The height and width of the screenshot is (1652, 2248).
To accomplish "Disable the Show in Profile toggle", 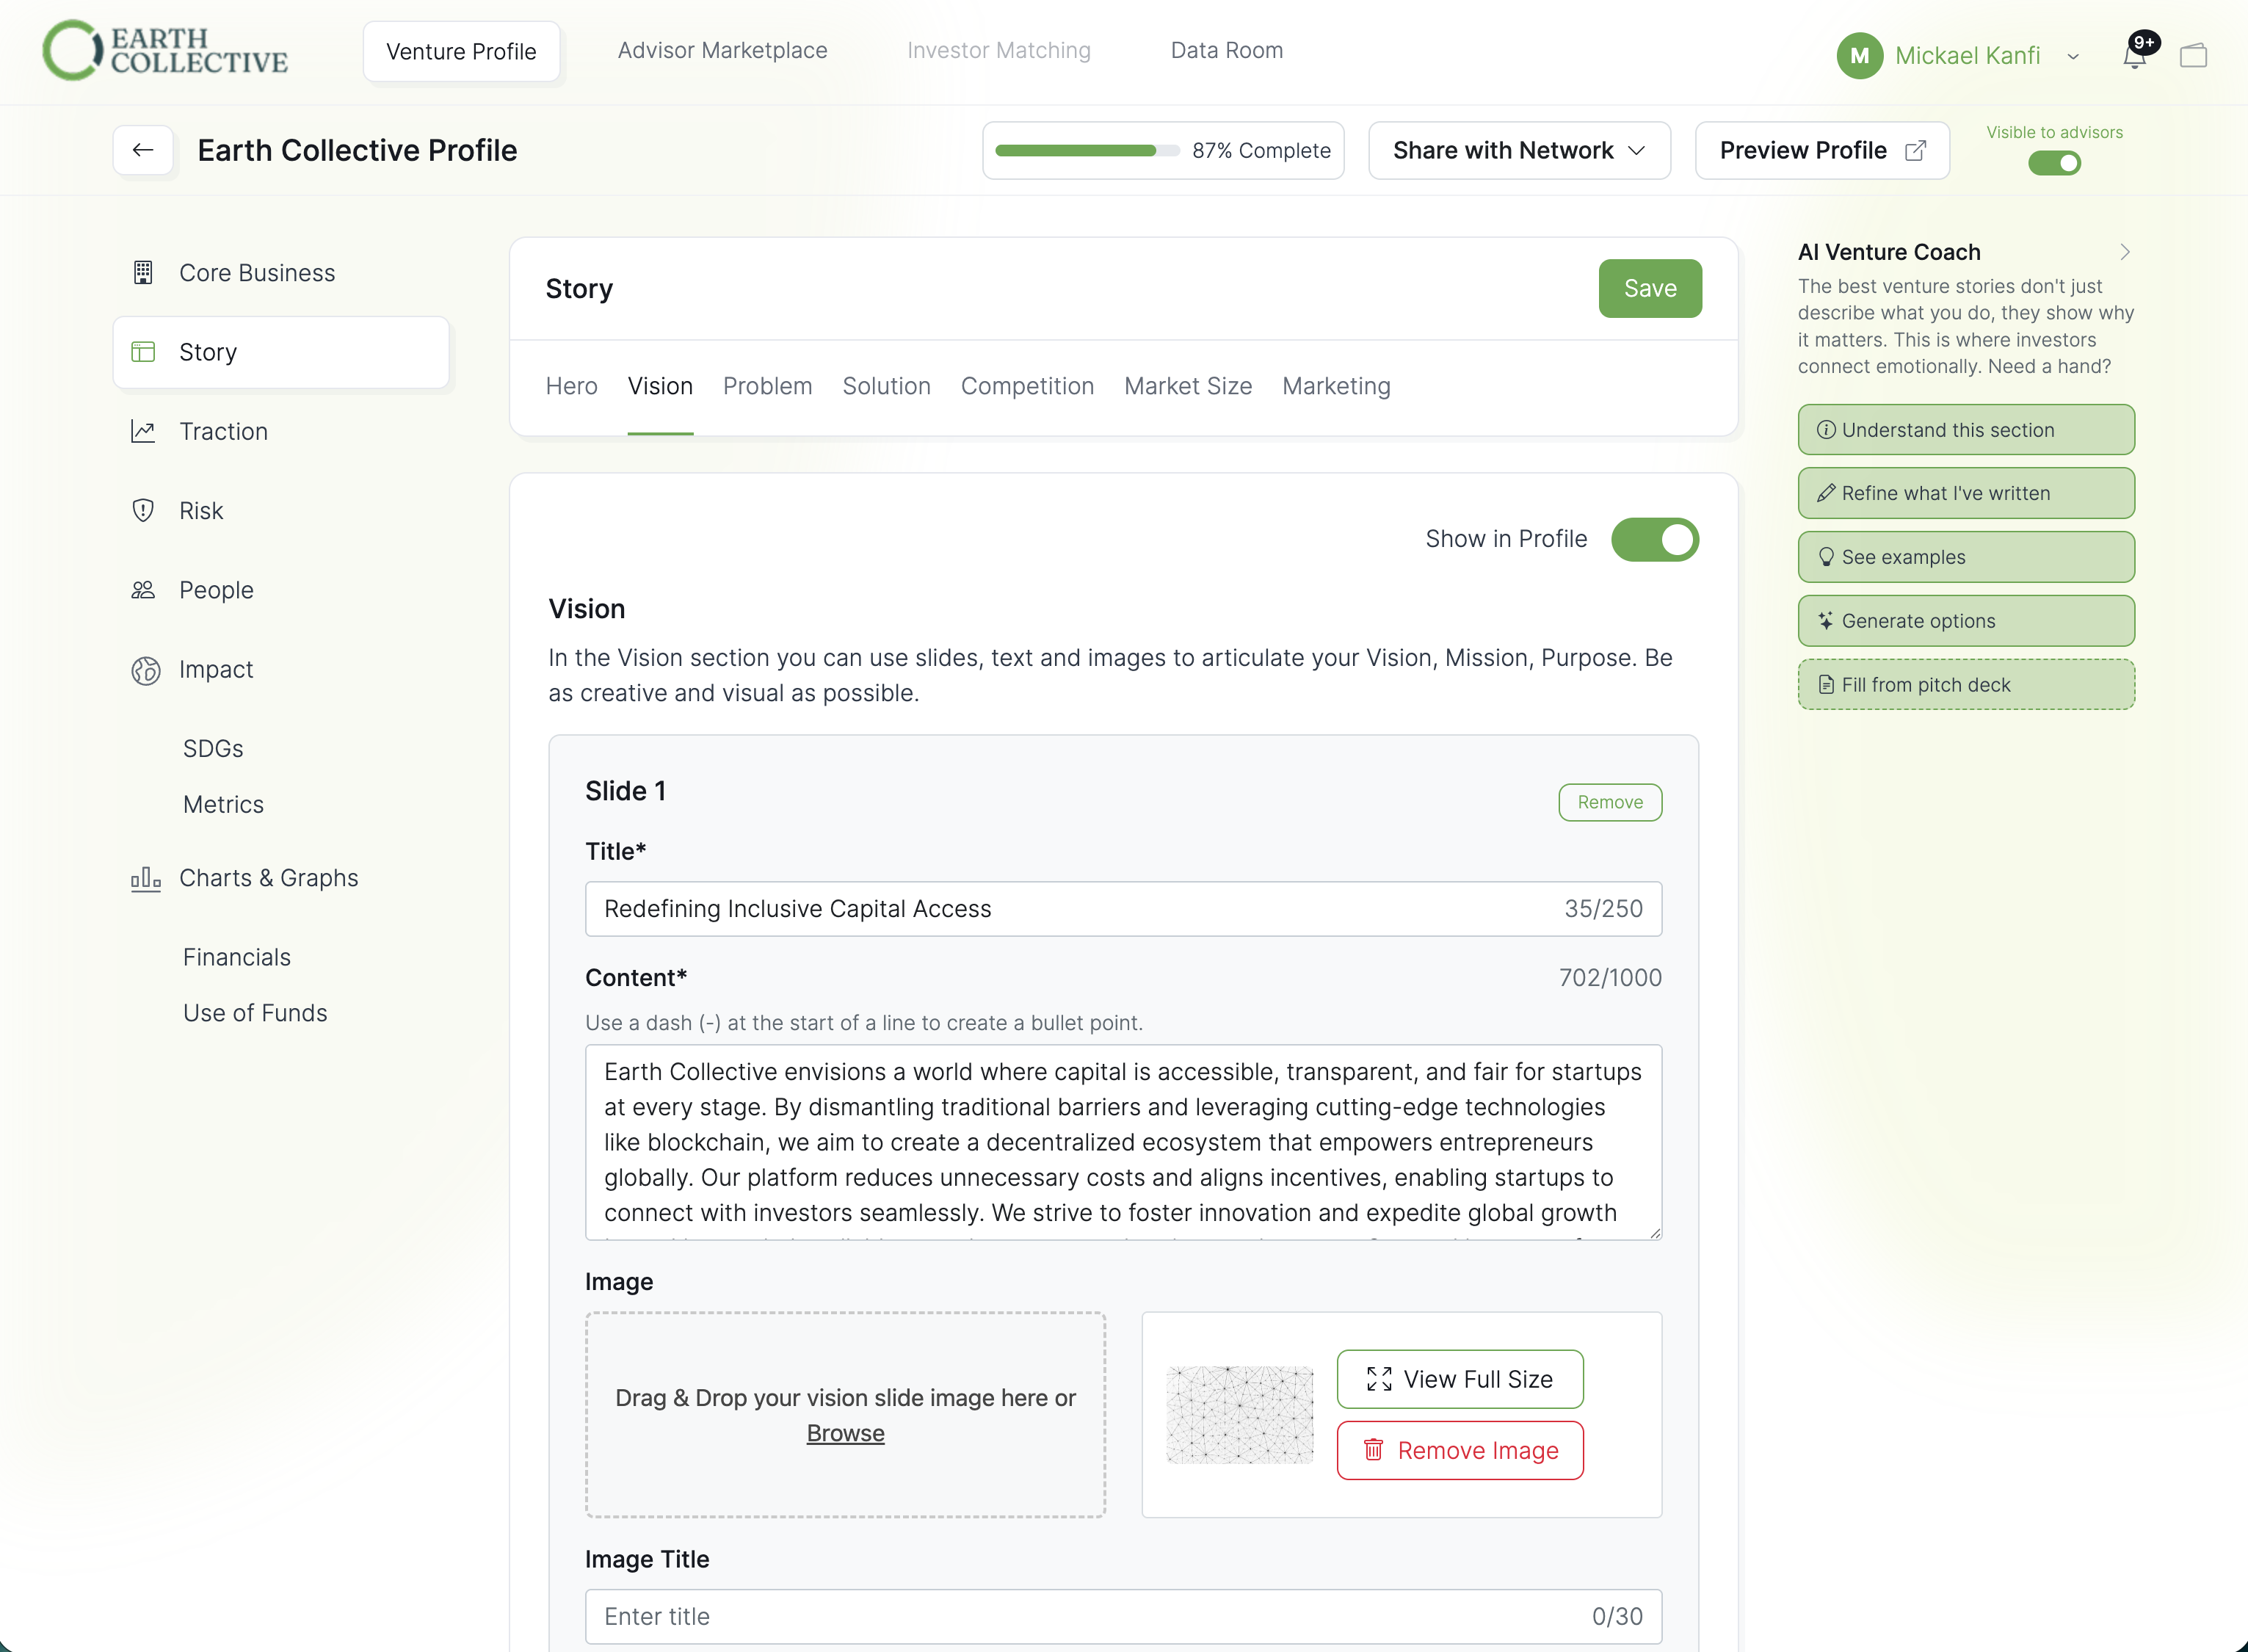I will (1654, 539).
